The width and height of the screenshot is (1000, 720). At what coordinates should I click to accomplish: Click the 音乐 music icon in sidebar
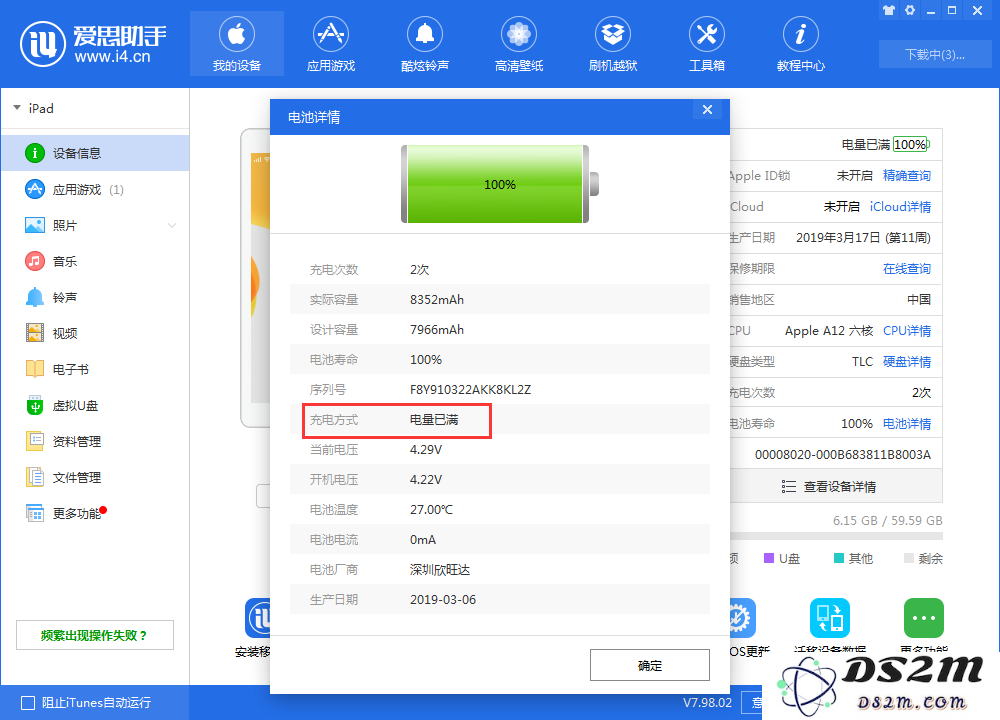(x=34, y=261)
